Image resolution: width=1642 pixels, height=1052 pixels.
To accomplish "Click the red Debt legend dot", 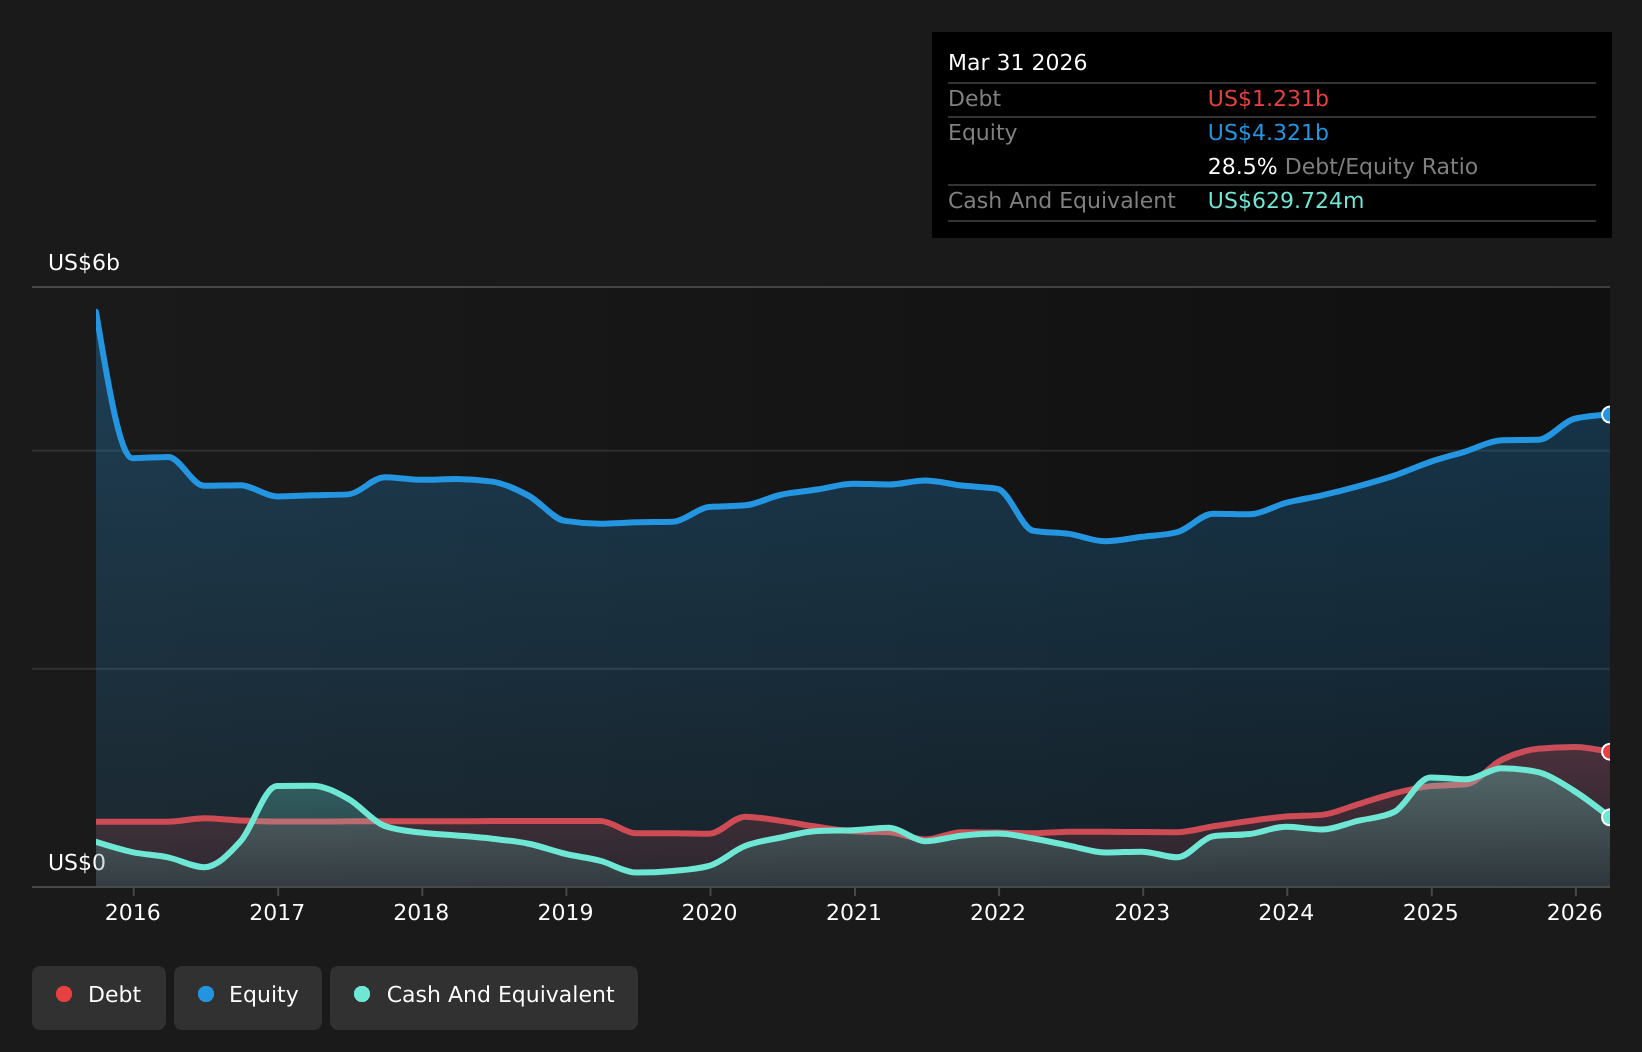I will pyautogui.click(x=64, y=994).
